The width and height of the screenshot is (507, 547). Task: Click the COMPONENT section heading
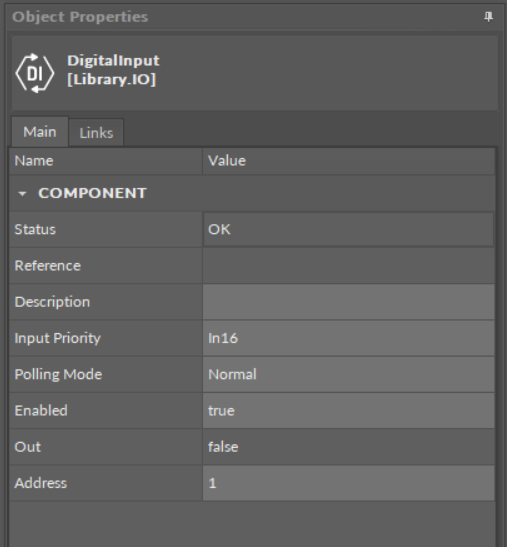[x=92, y=193]
